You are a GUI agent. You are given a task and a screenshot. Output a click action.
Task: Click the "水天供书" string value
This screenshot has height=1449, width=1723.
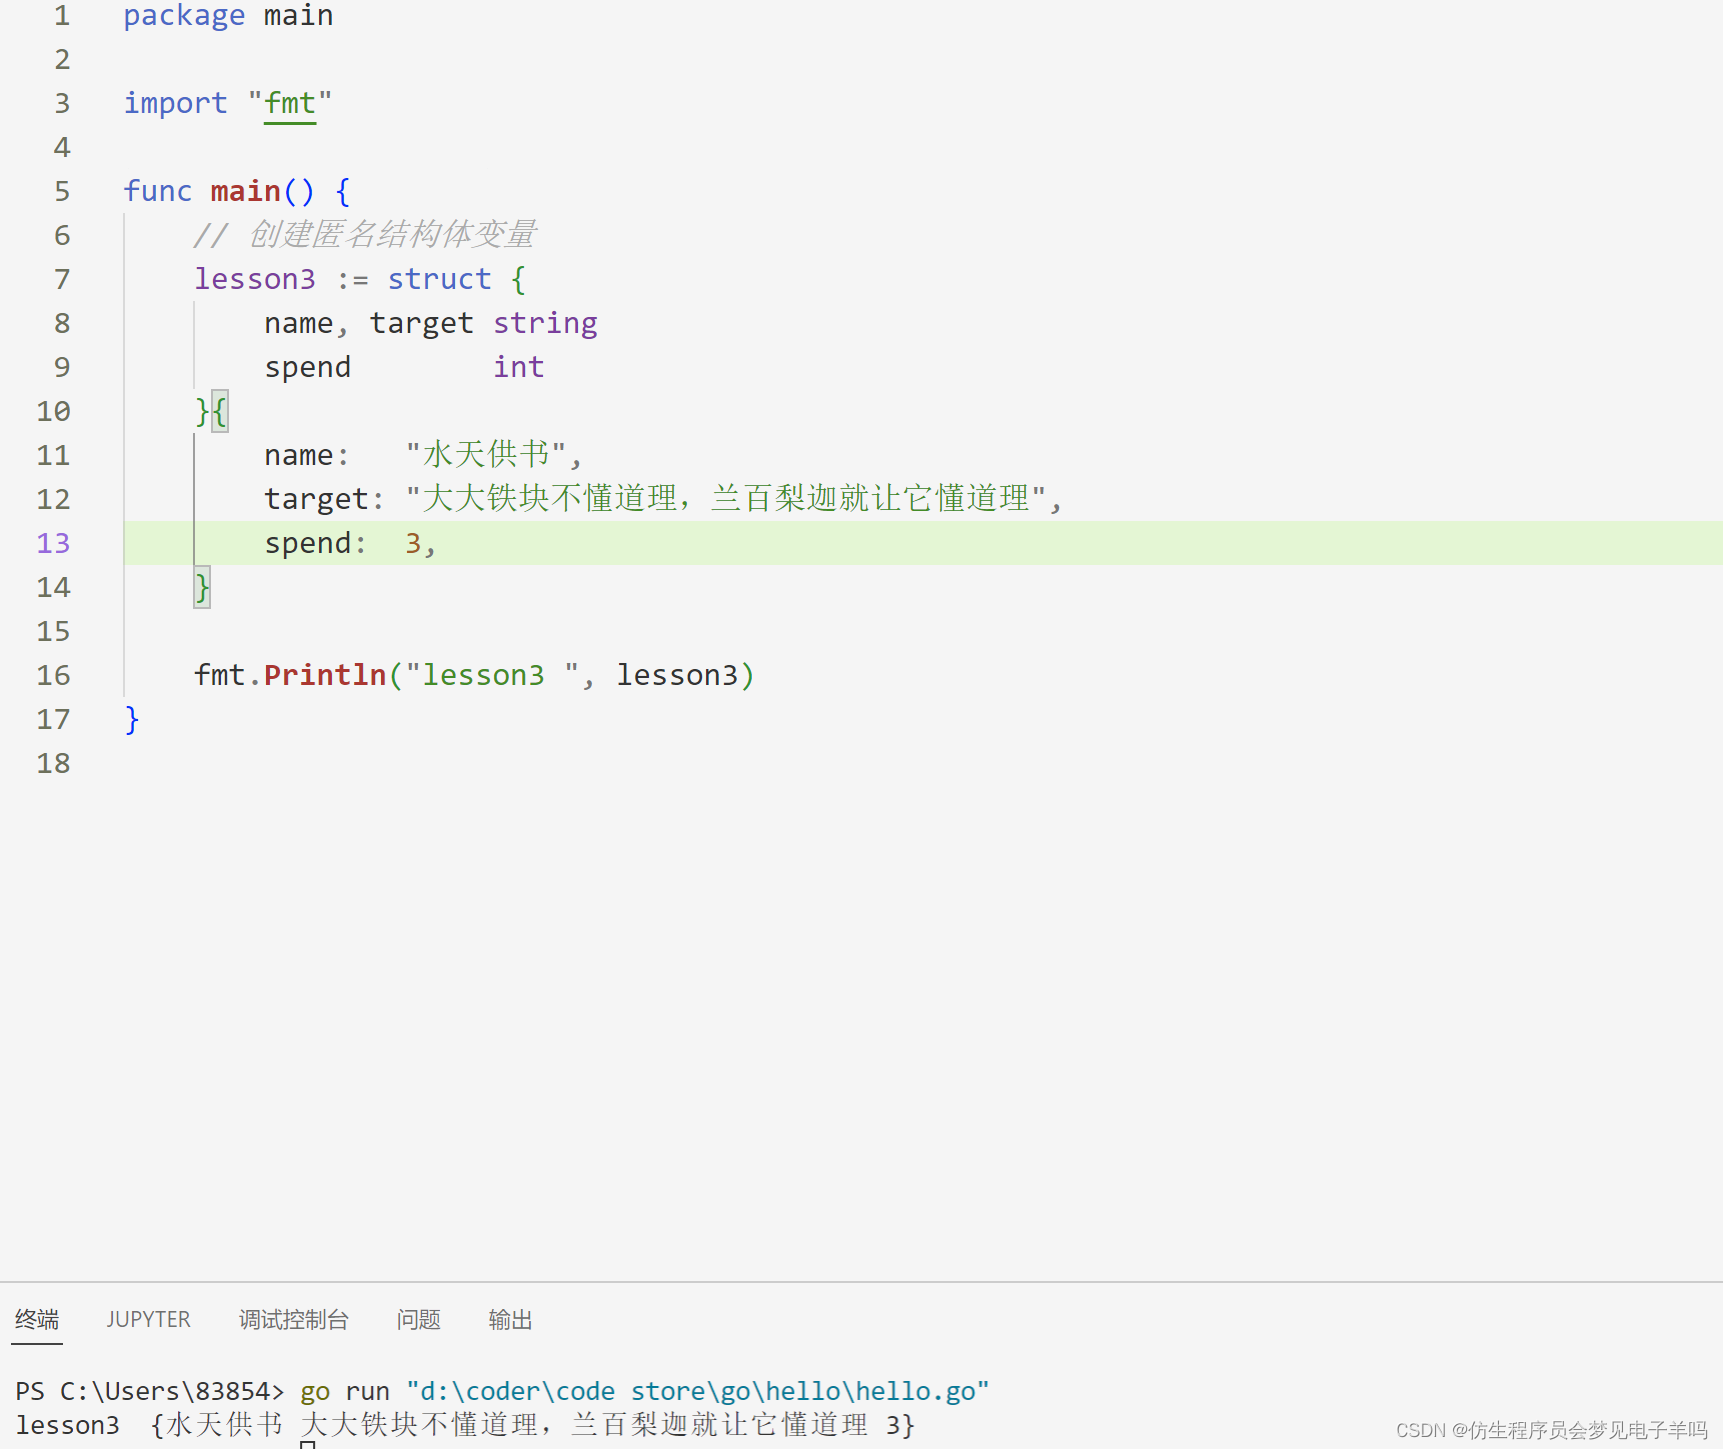(486, 455)
